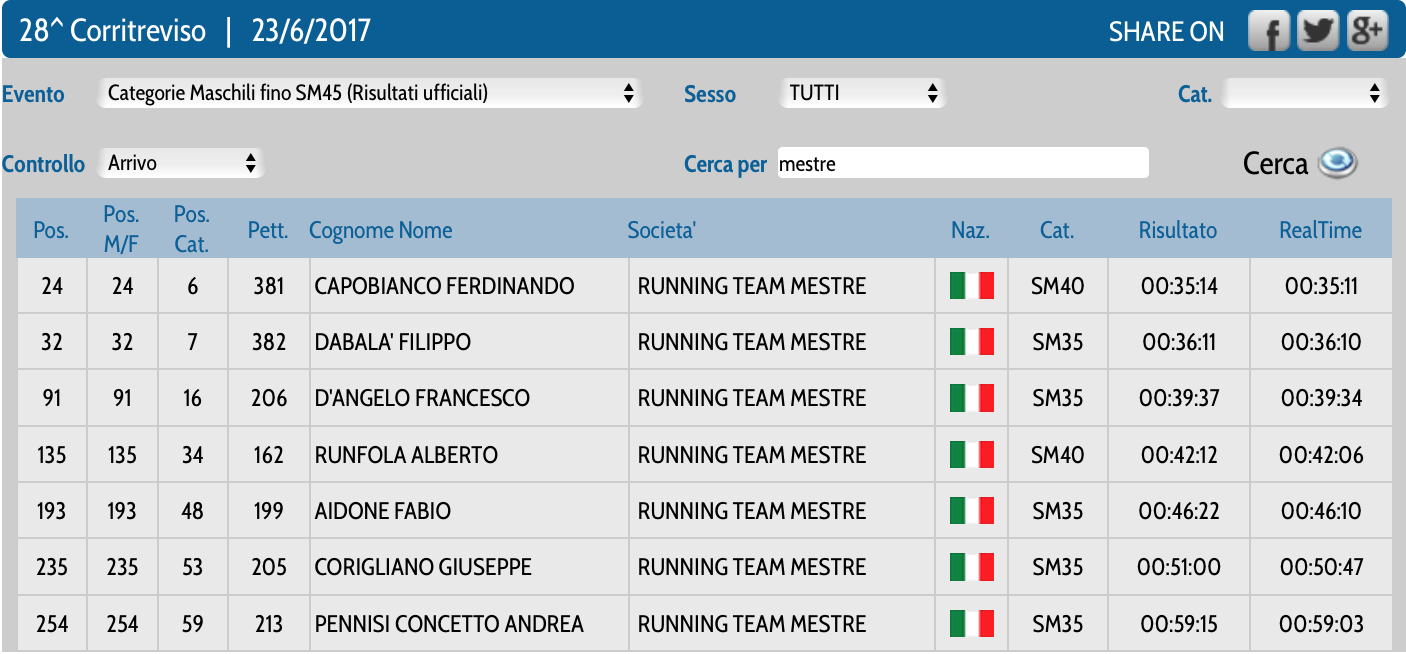Click Italian flag in Capobianco Ferdinando row
1406x654 pixels.
971,287
